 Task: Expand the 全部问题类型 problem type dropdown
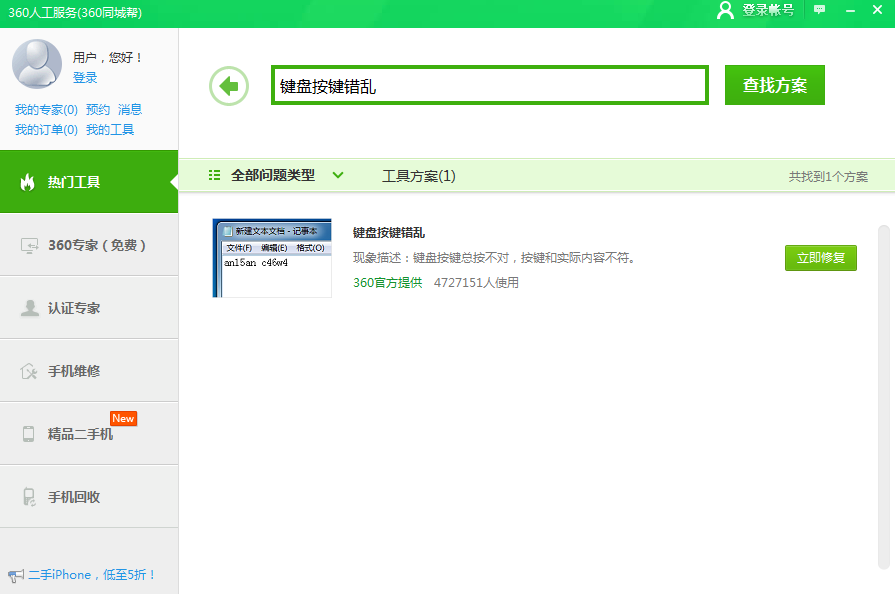[x=288, y=174]
